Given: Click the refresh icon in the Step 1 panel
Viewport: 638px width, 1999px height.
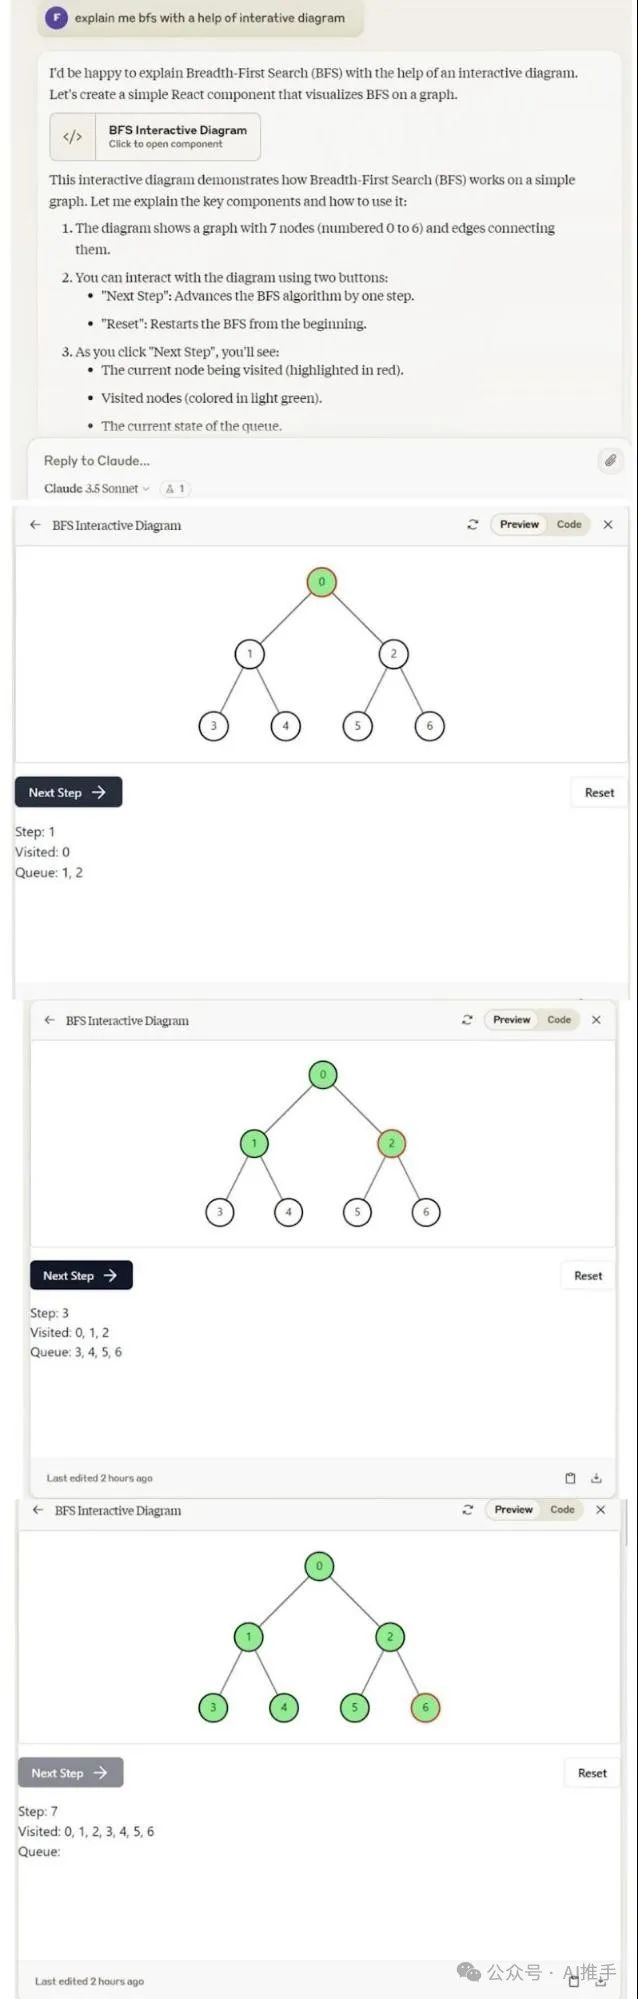Looking at the screenshot, I should (473, 524).
